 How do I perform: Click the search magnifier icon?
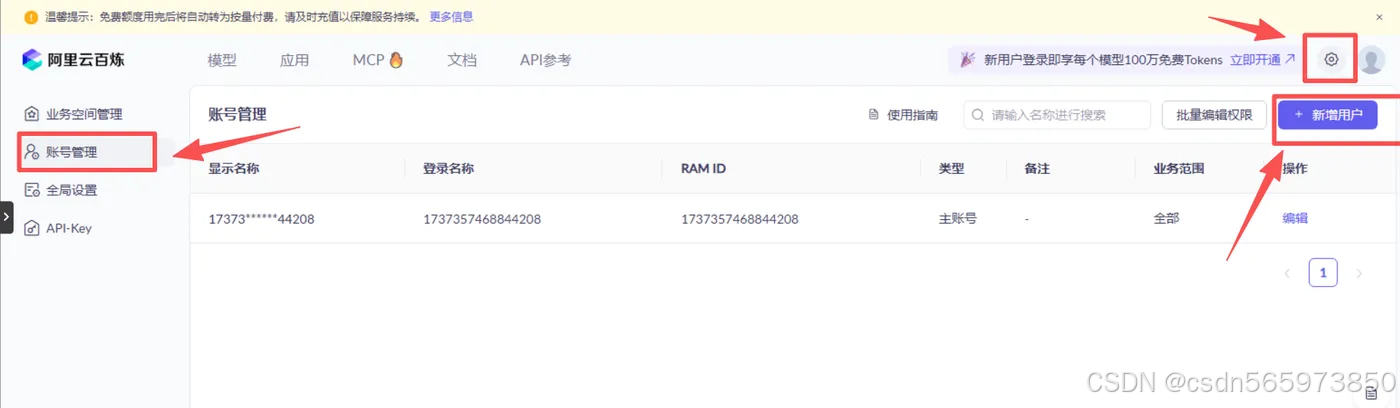979,115
